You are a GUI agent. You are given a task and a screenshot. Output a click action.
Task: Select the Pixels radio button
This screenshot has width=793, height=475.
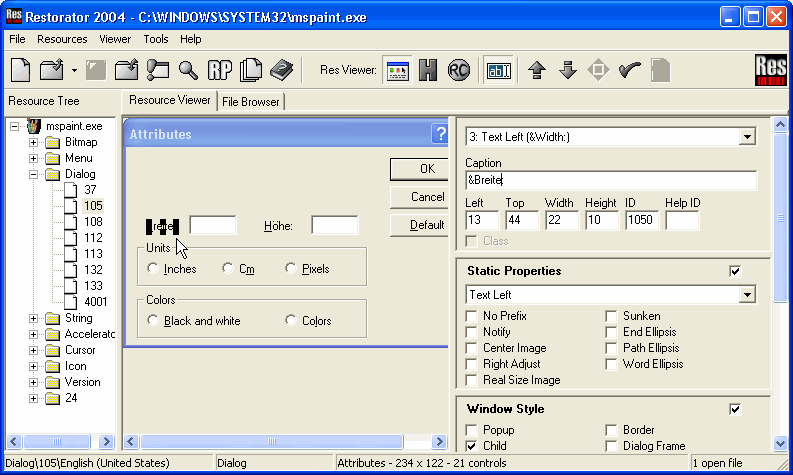coord(290,268)
